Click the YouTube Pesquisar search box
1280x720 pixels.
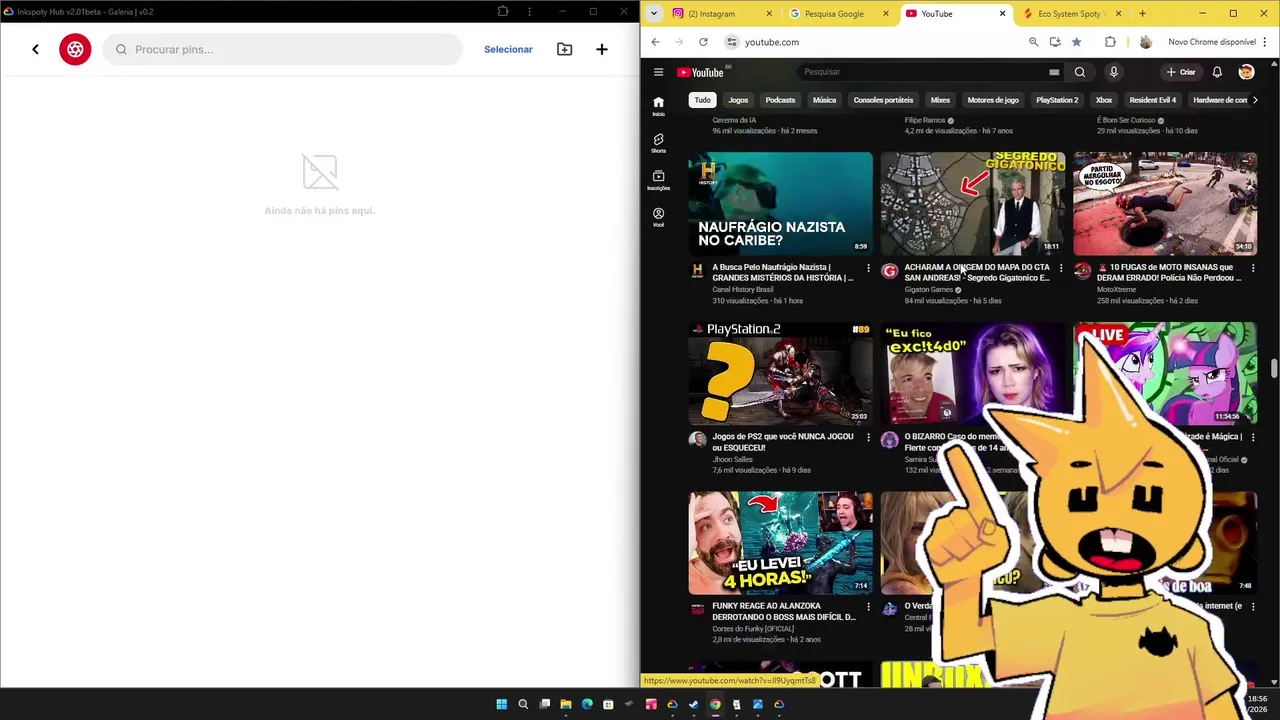coord(922,72)
